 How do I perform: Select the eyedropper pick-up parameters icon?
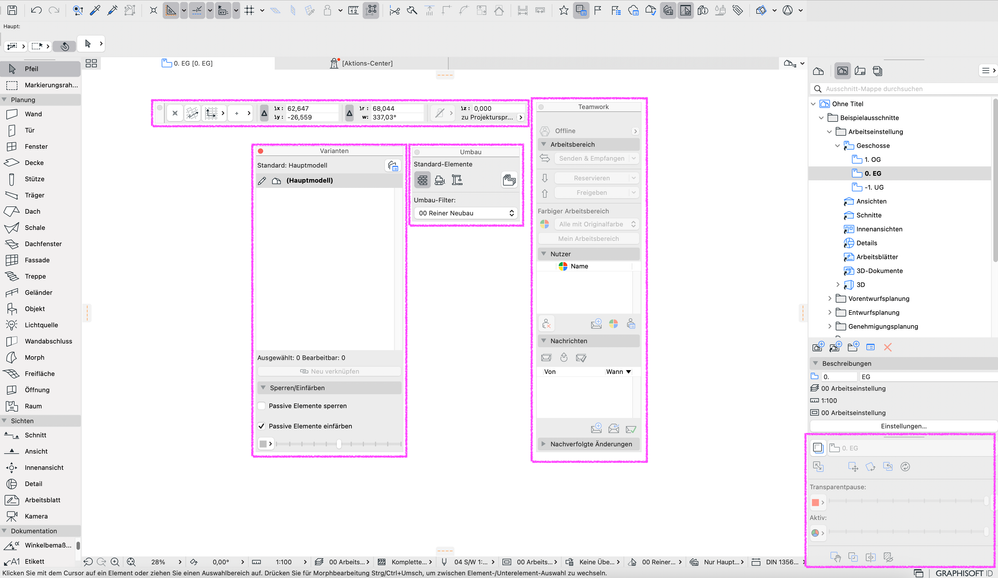pos(95,10)
